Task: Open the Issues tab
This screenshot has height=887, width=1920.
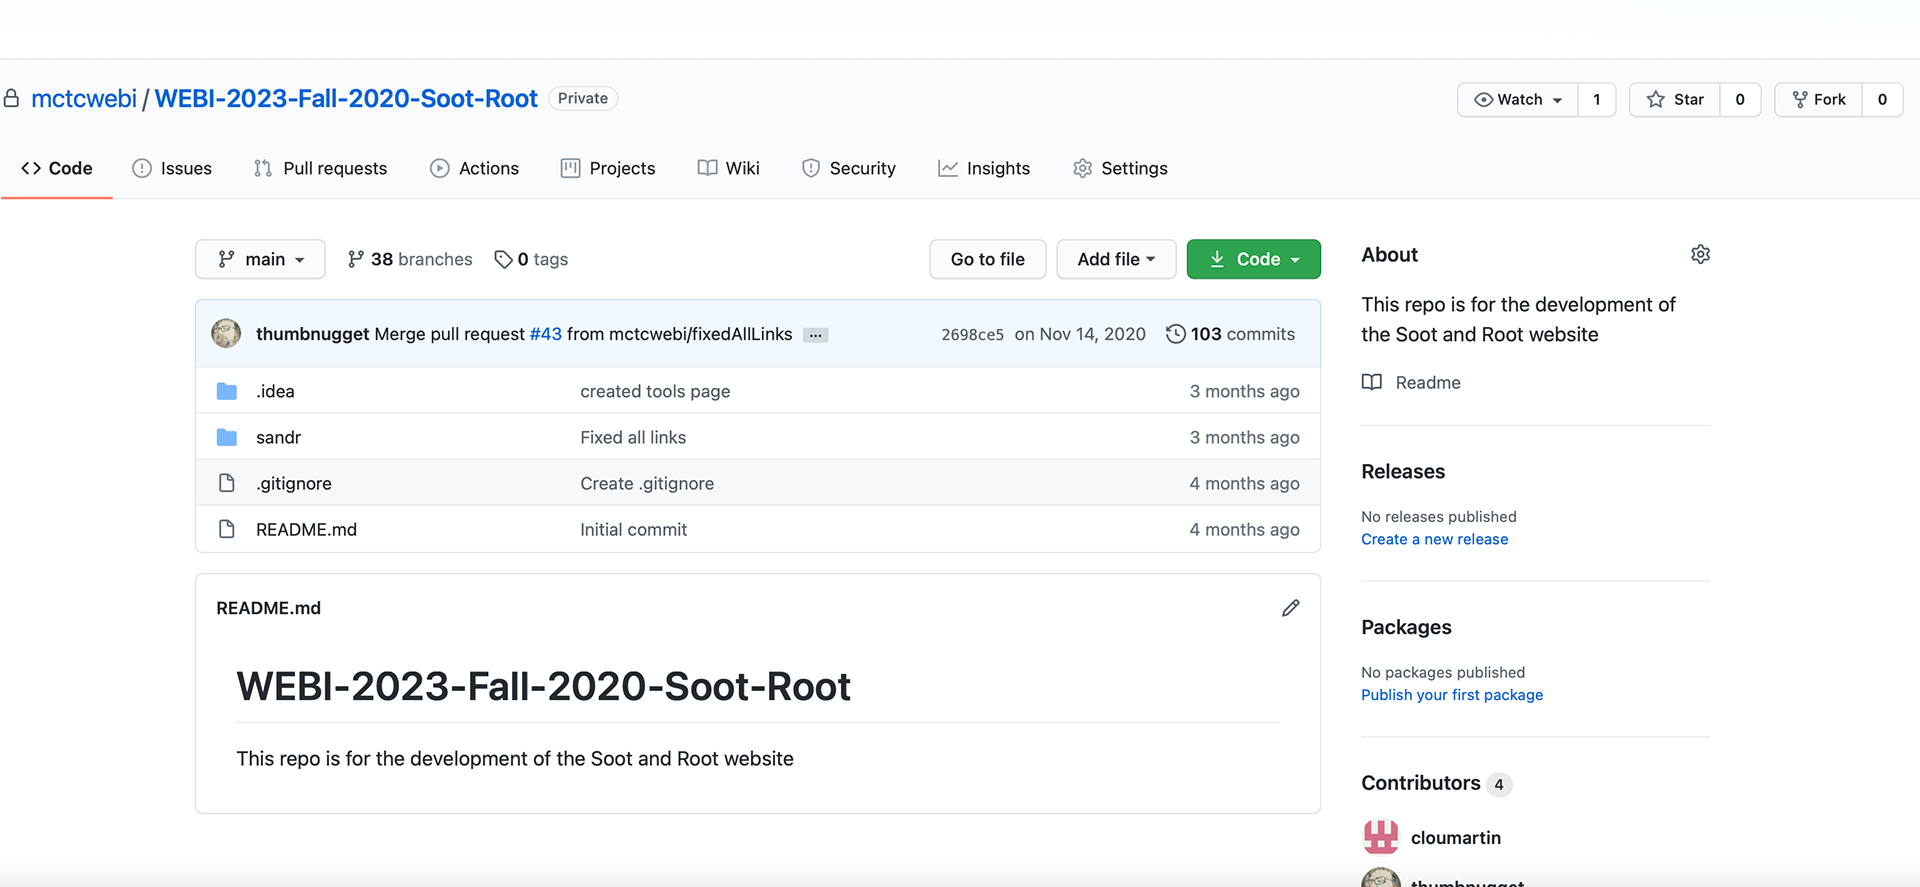Action: [172, 168]
